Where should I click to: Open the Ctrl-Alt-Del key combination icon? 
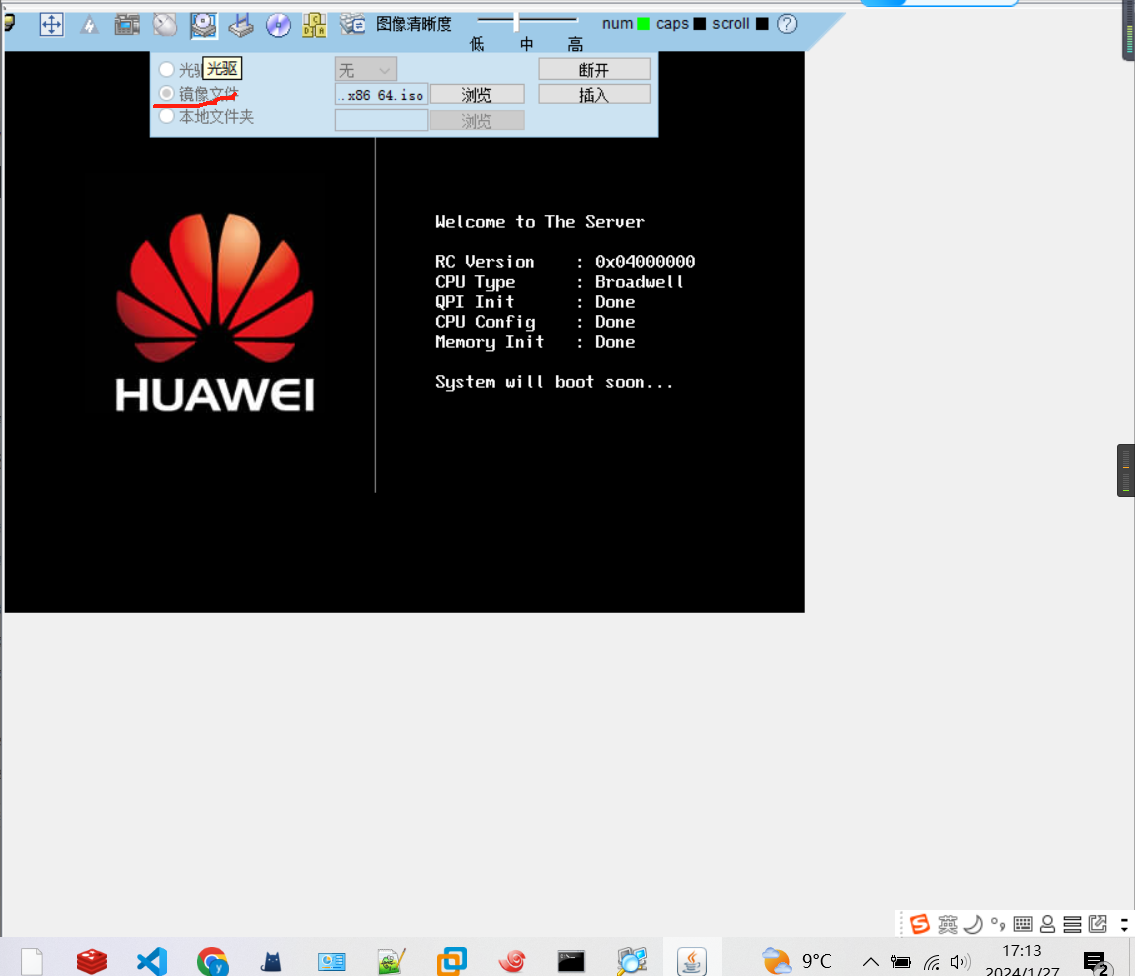[314, 25]
